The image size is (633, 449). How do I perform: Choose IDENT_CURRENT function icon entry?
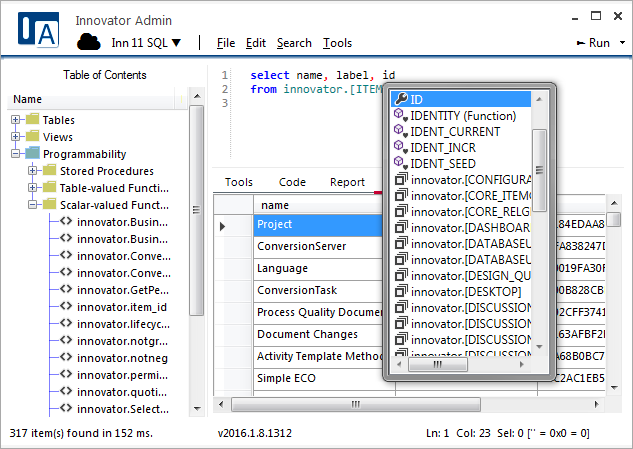point(461,132)
